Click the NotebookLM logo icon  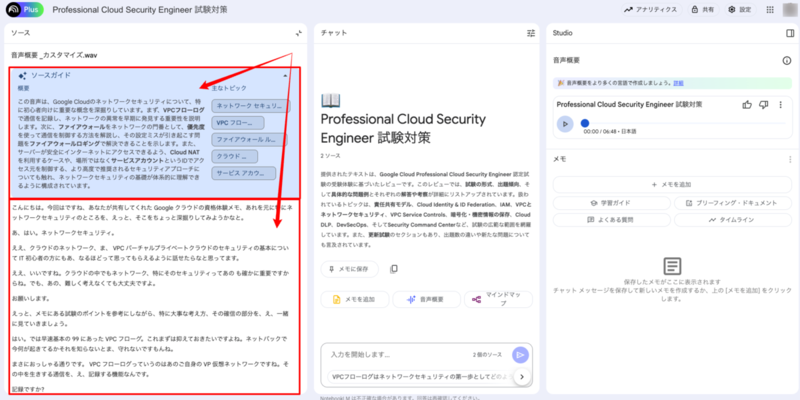coord(13,10)
